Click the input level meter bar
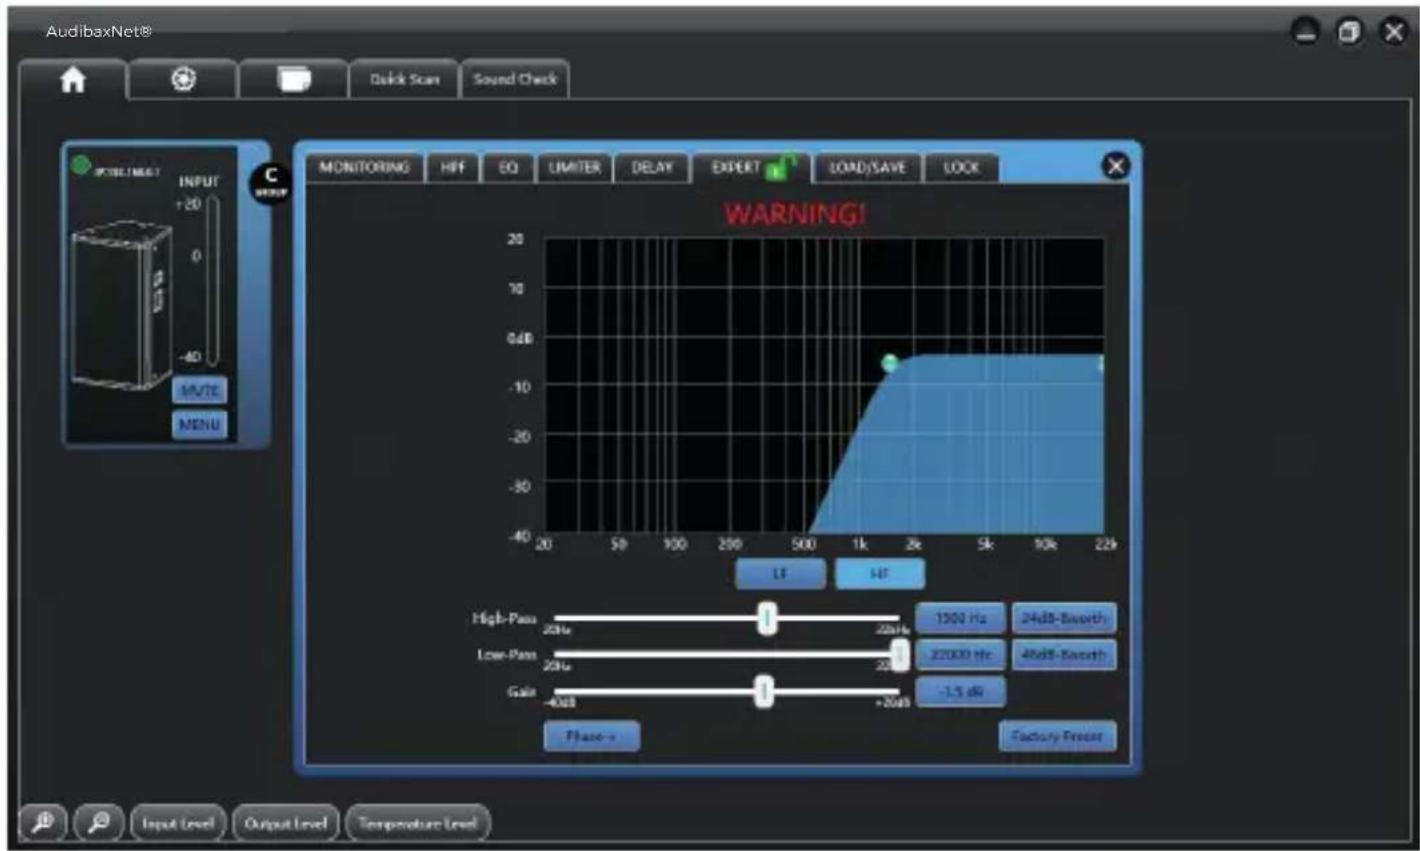 point(212,282)
